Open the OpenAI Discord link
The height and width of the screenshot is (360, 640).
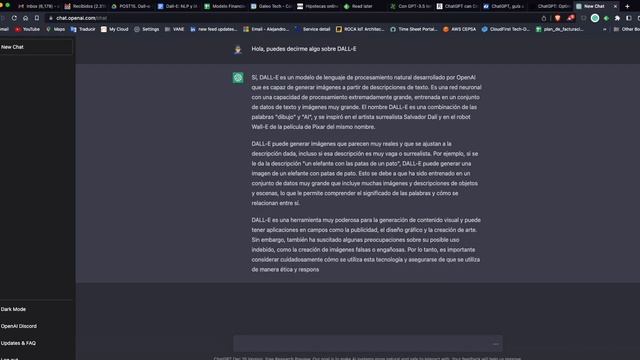coord(19,326)
